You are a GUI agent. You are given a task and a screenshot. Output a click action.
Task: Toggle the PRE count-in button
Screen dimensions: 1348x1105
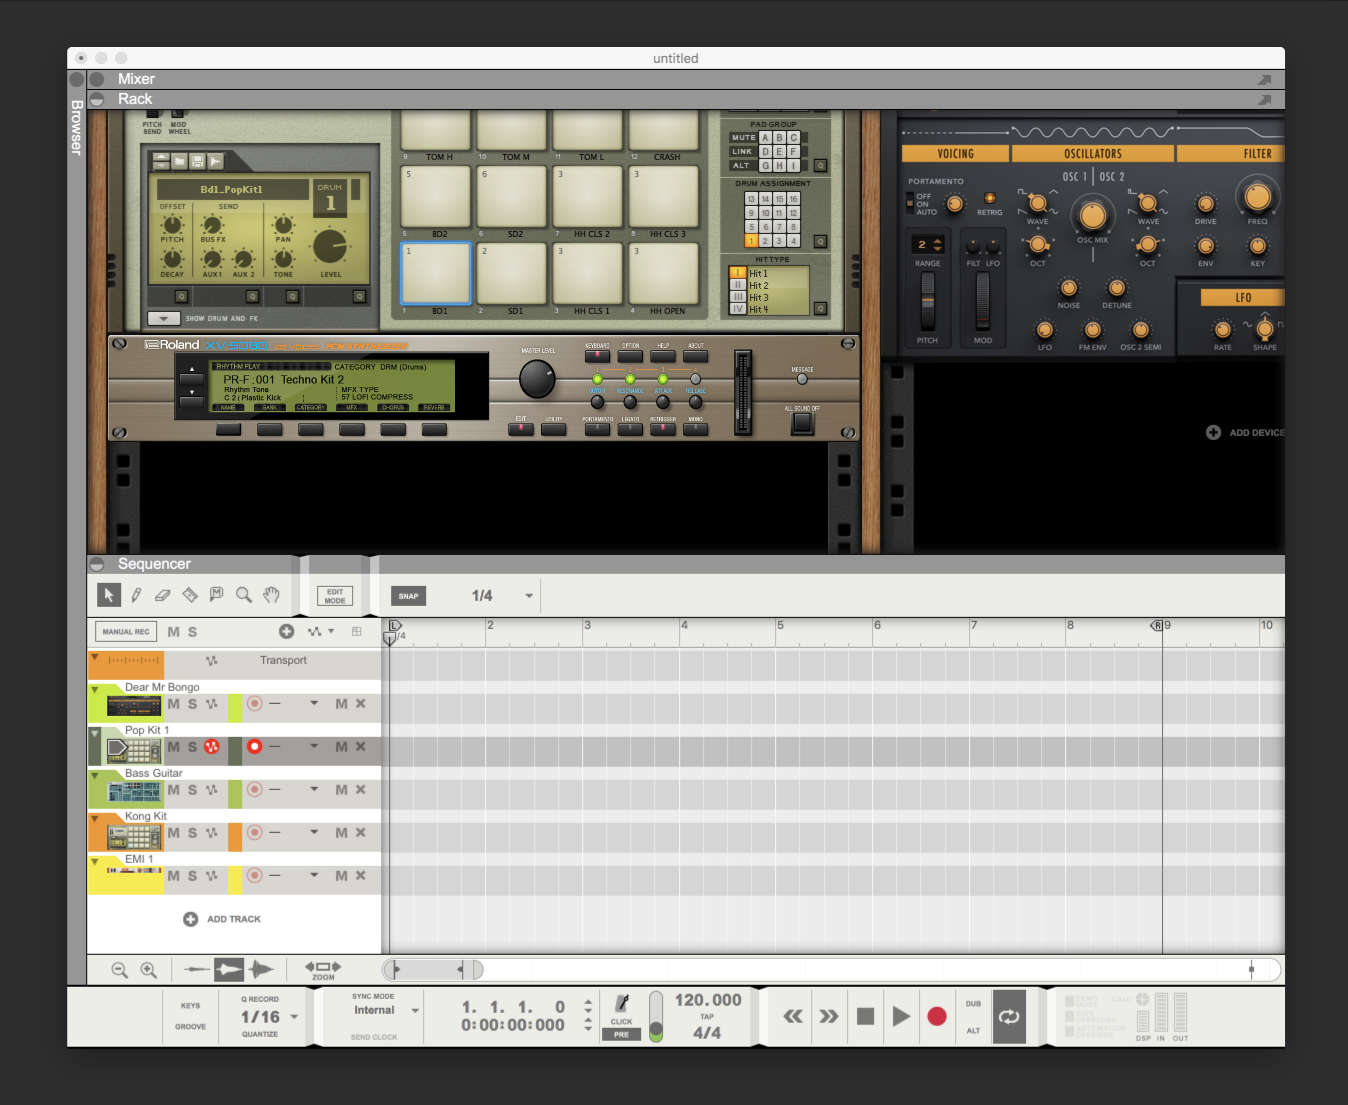[621, 1035]
